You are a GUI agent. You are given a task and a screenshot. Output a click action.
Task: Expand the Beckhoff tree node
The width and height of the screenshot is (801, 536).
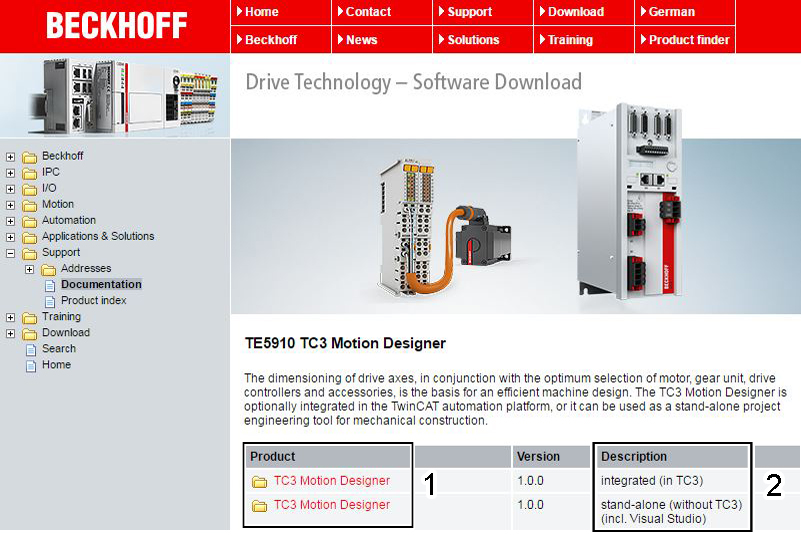[10, 157]
